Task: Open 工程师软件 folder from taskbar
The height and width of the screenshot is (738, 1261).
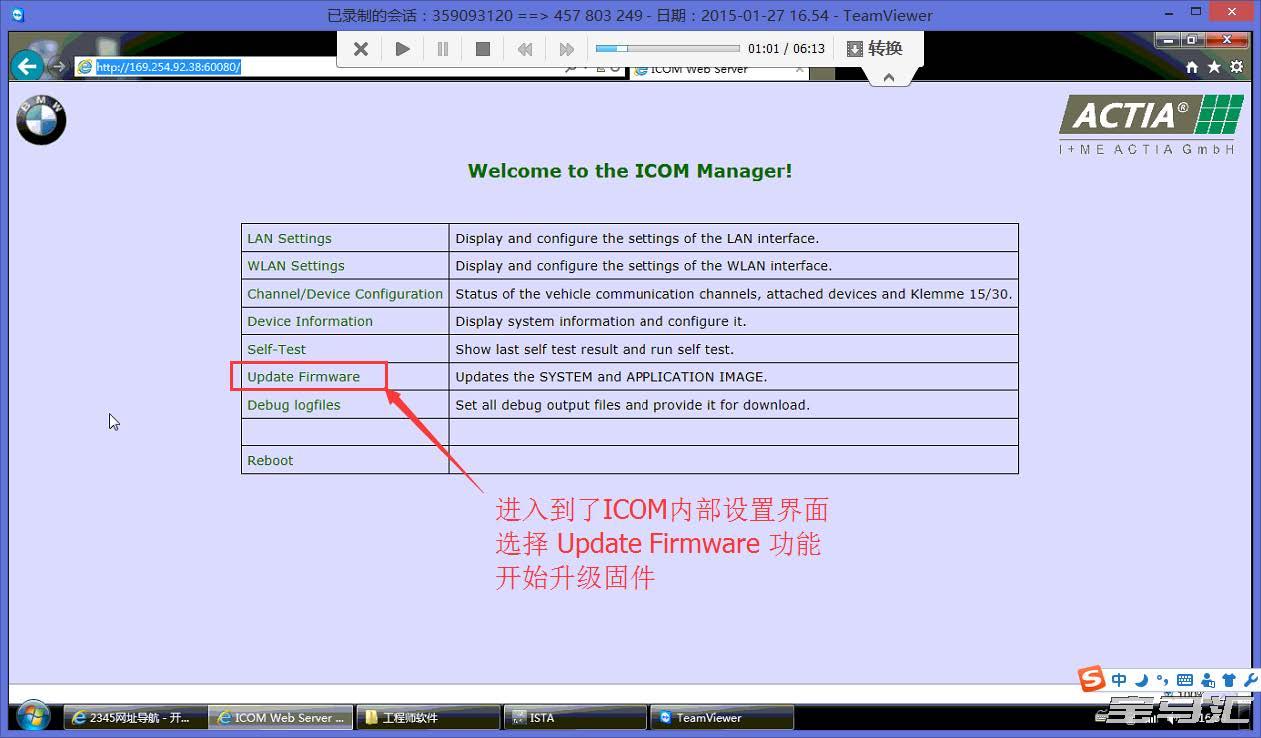Action: pyautogui.click(x=427, y=718)
